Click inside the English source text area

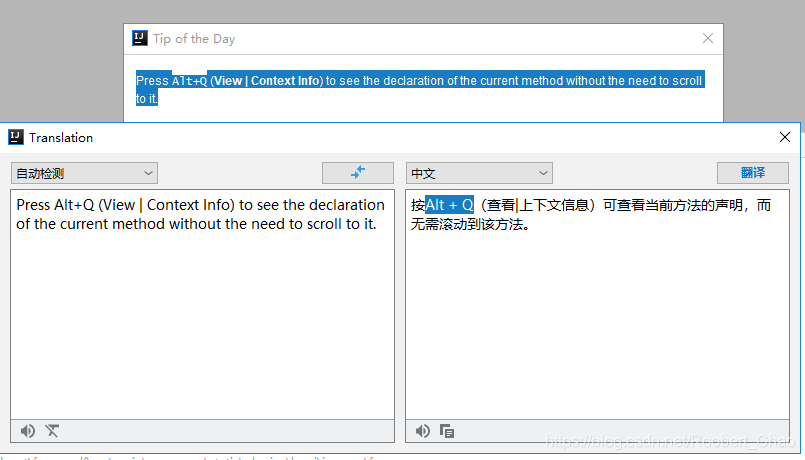202,304
